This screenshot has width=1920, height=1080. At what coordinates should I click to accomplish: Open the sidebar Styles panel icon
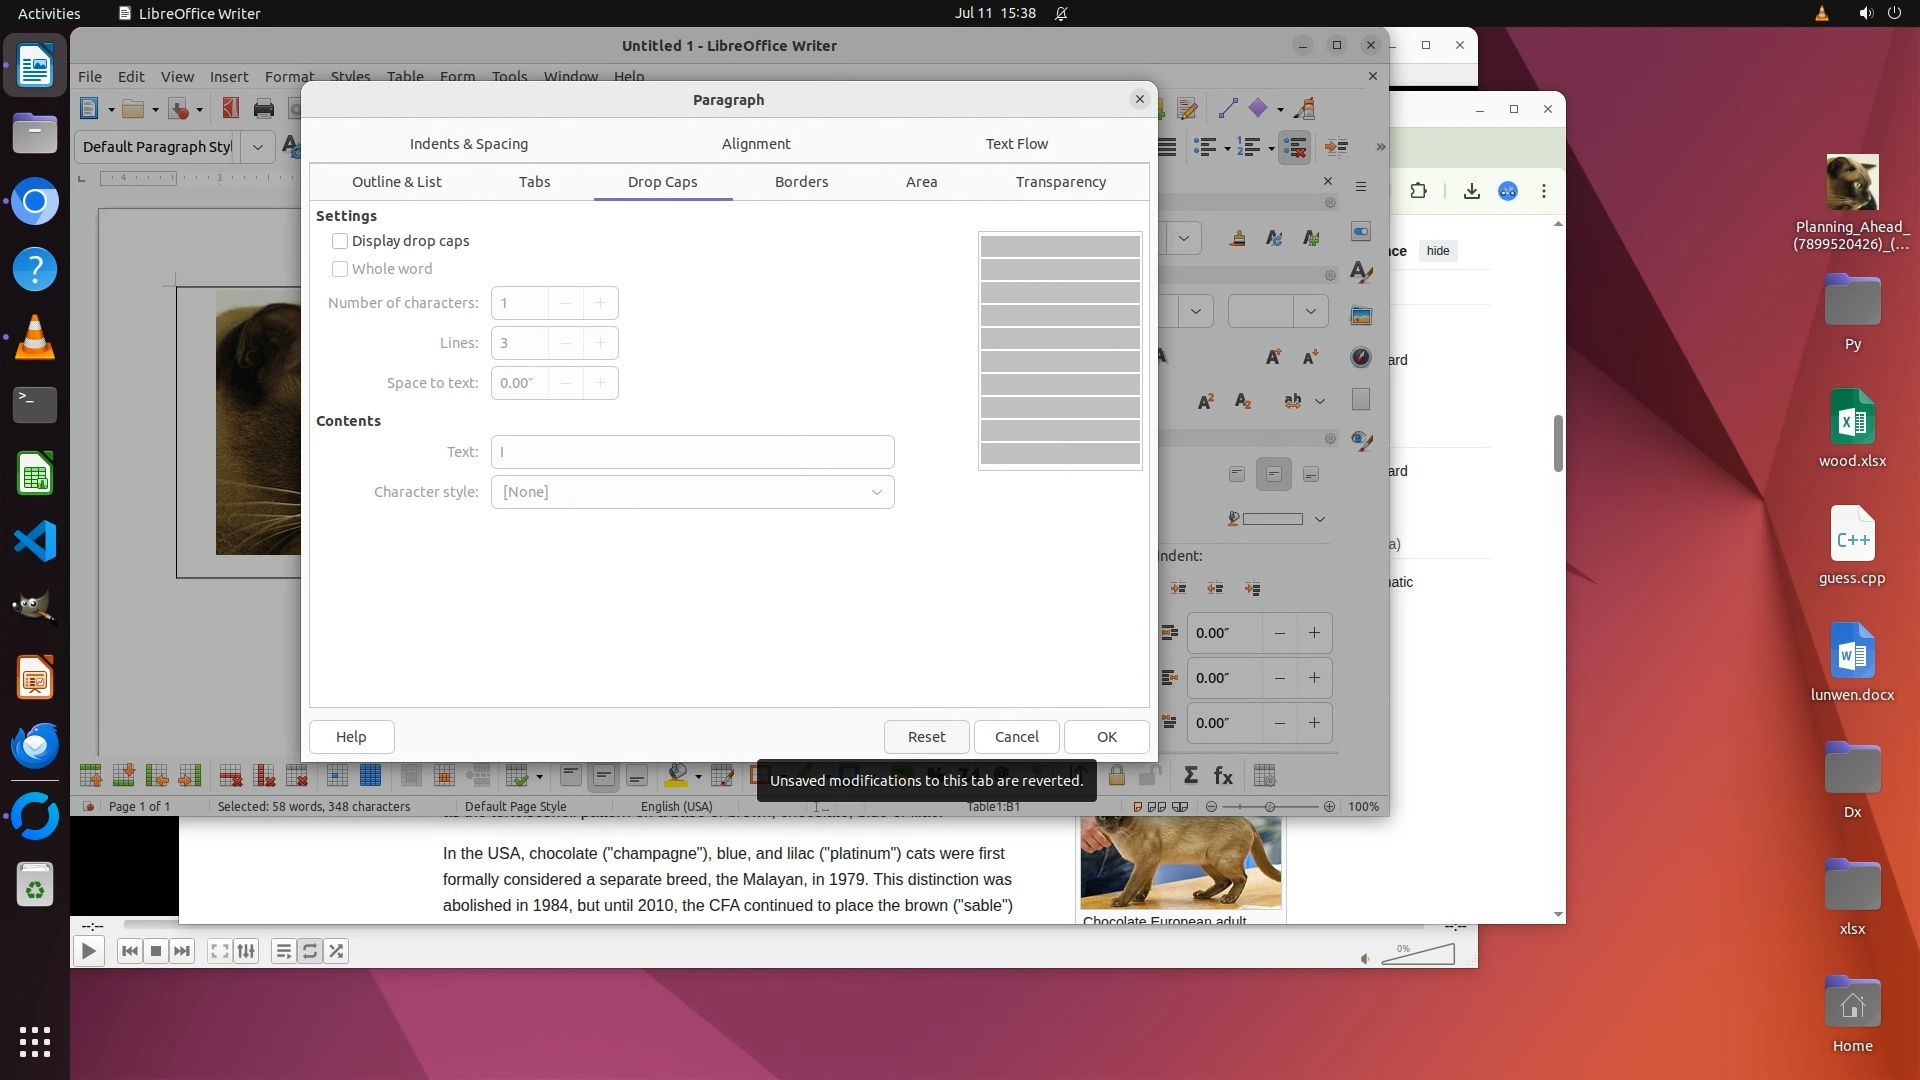click(1361, 272)
